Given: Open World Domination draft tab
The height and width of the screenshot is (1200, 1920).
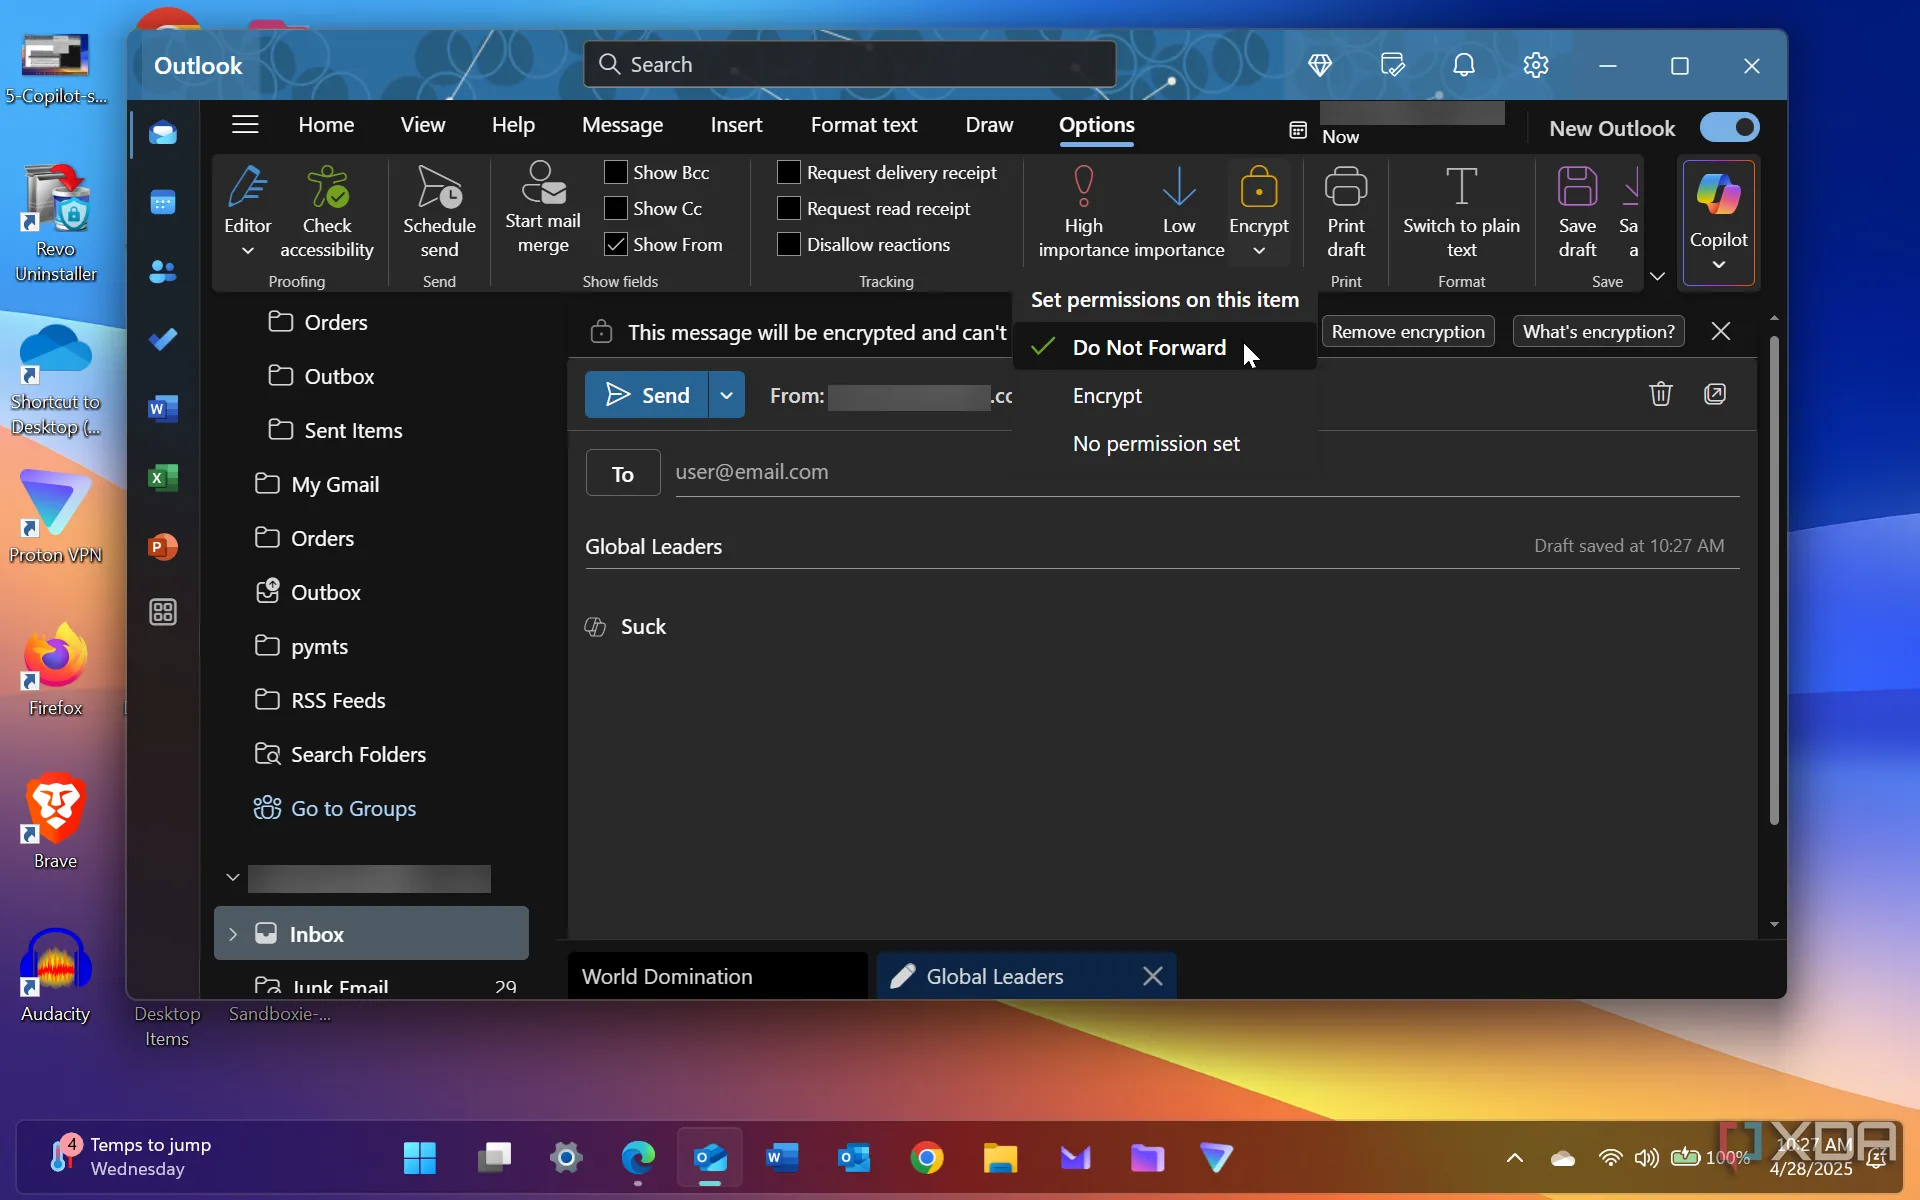Looking at the screenshot, I should click(x=717, y=976).
